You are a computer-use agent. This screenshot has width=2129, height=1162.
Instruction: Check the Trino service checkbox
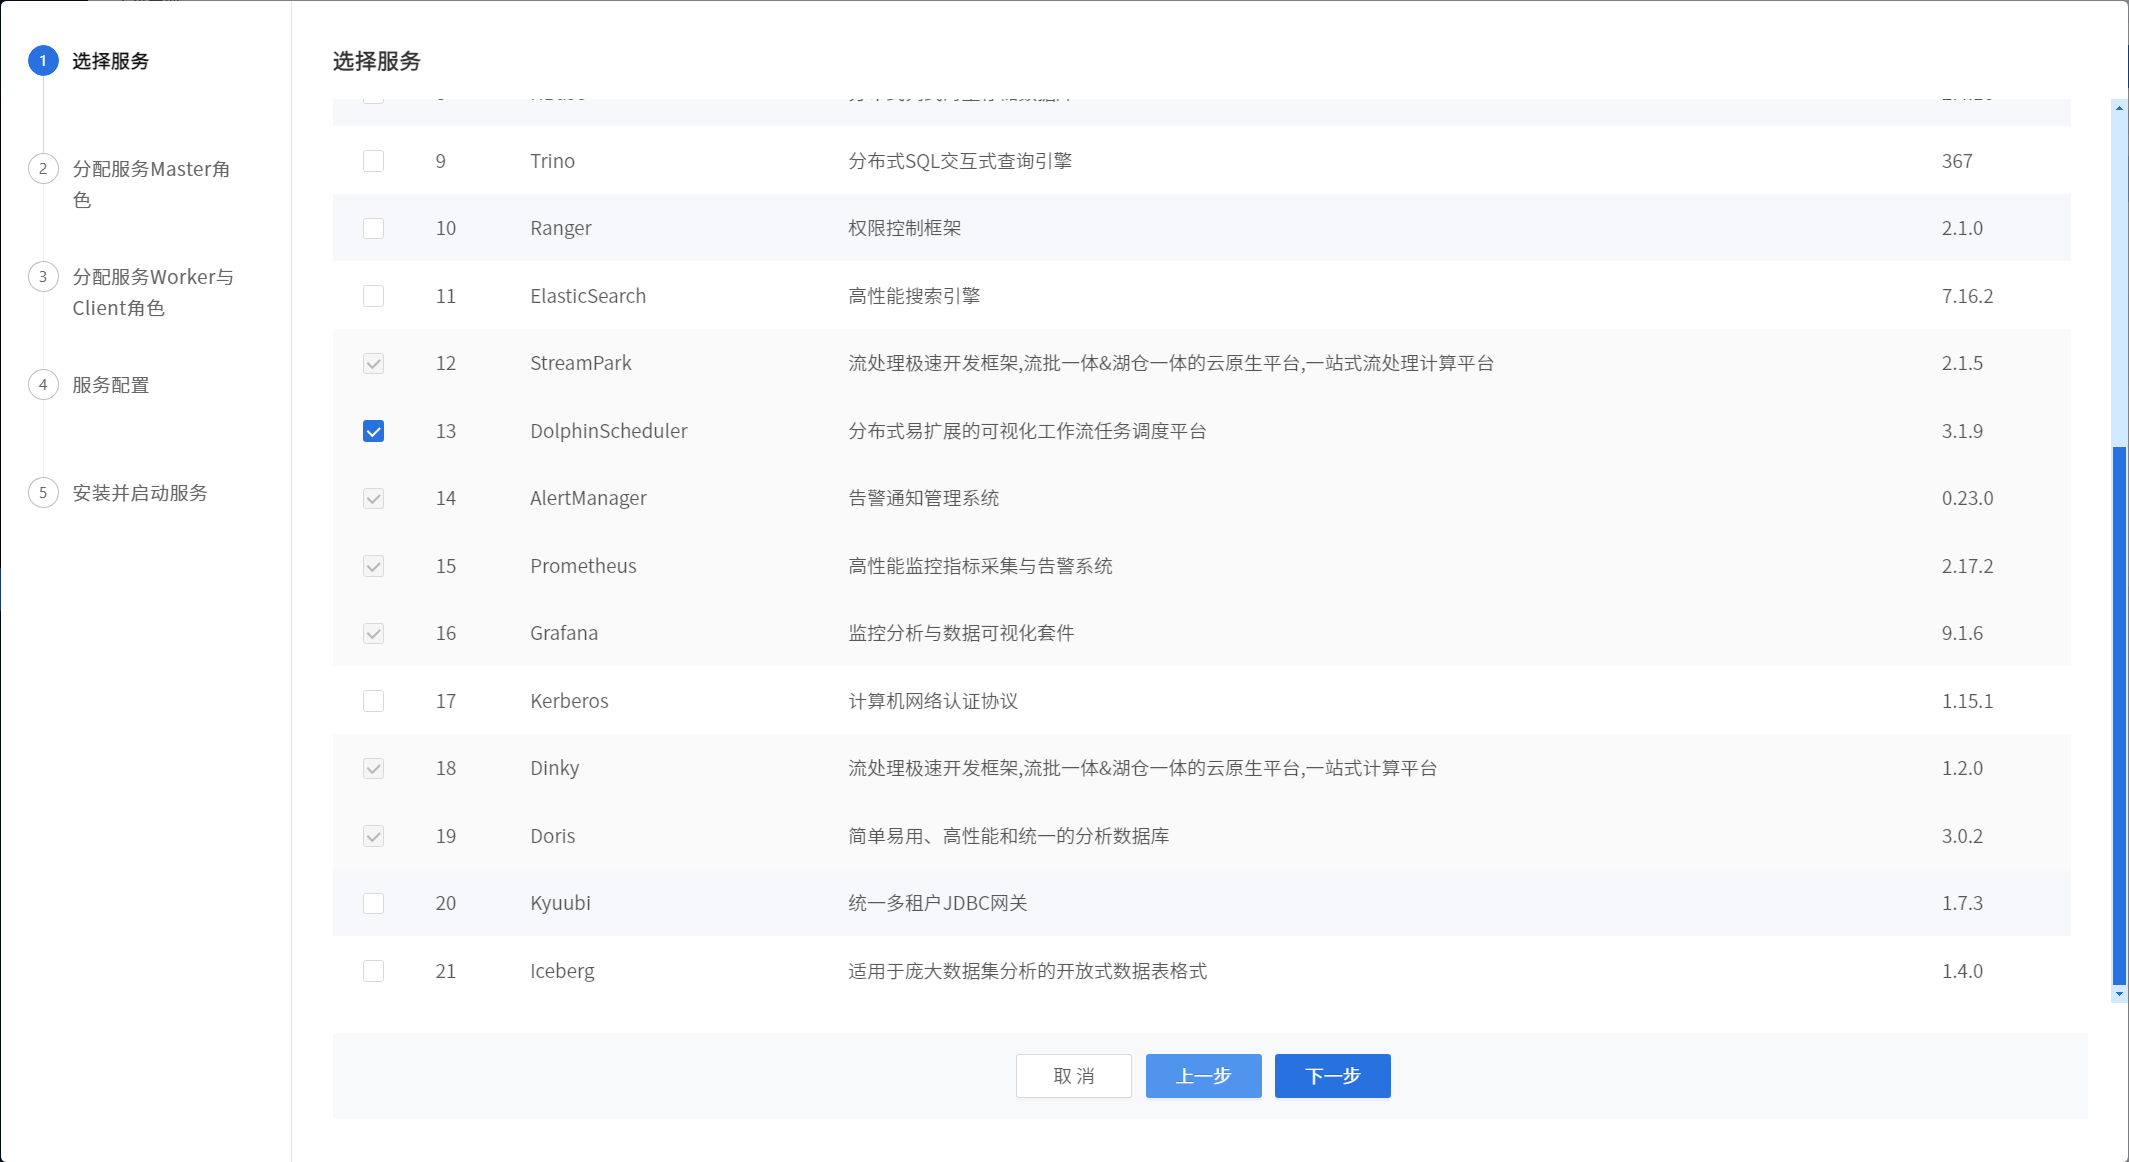(x=373, y=161)
